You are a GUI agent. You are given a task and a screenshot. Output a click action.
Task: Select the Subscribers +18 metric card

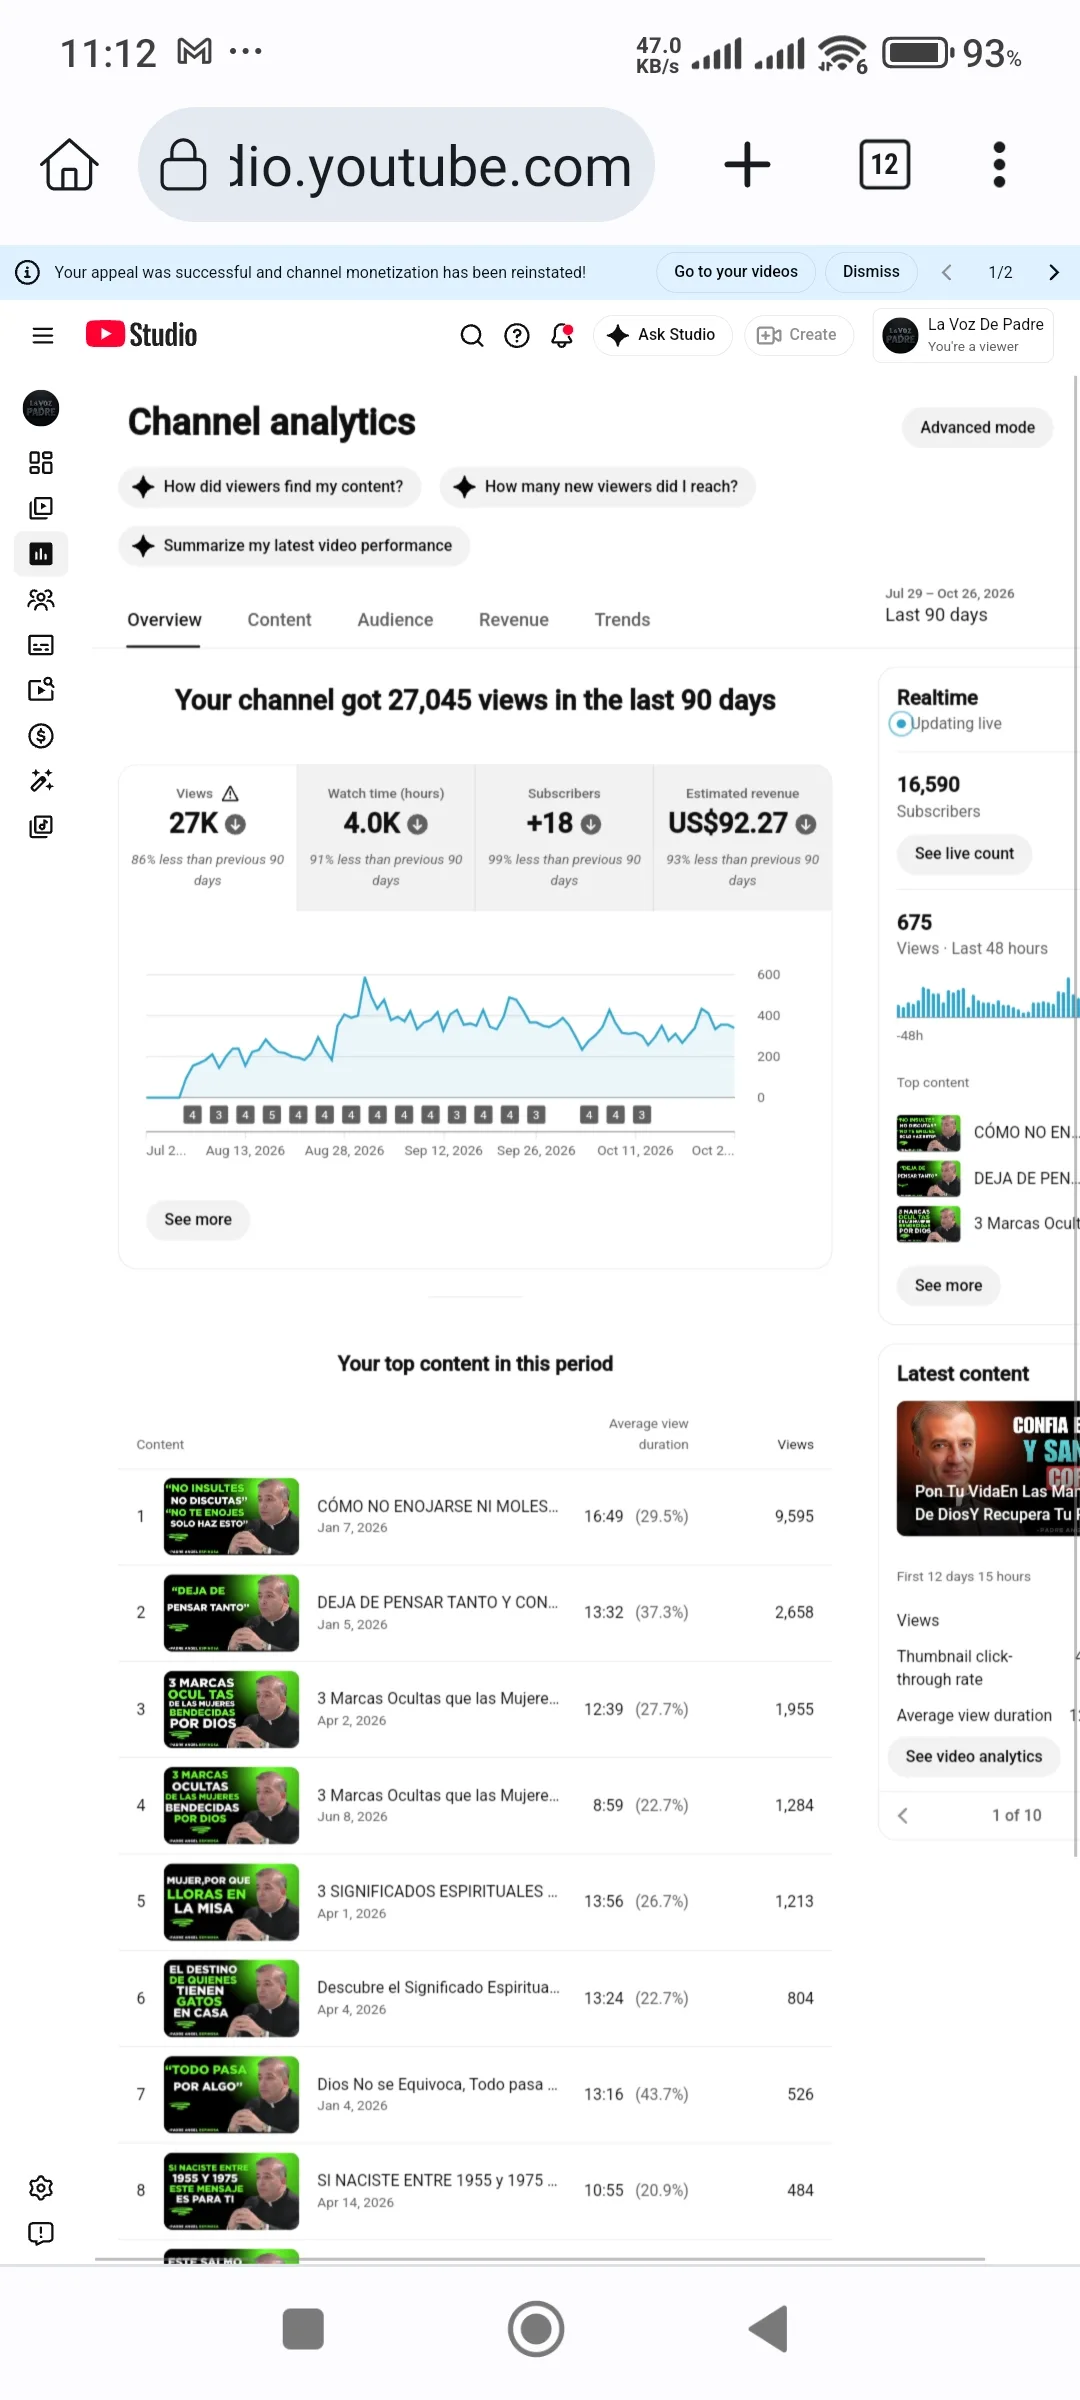564,838
